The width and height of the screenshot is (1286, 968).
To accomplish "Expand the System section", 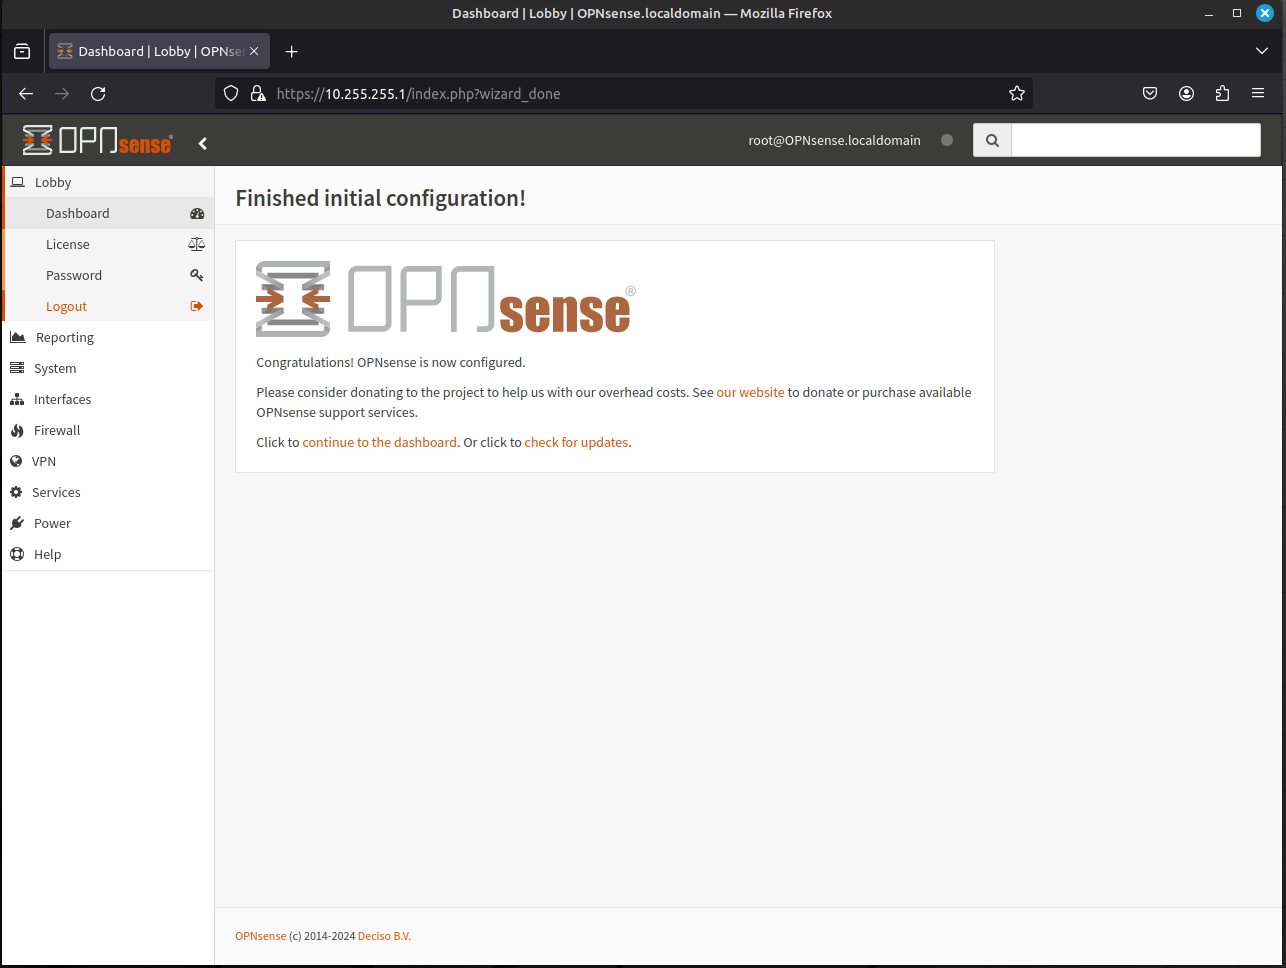I will pyautogui.click(x=108, y=368).
